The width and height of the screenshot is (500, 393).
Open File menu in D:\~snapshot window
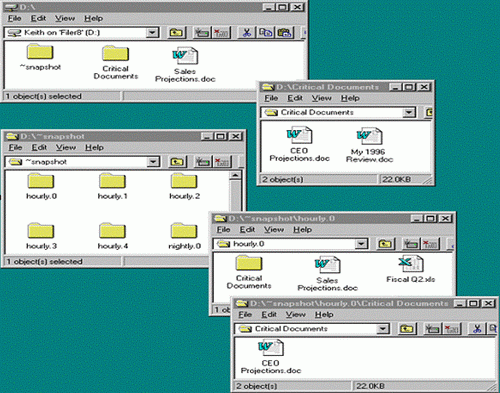coord(15,147)
